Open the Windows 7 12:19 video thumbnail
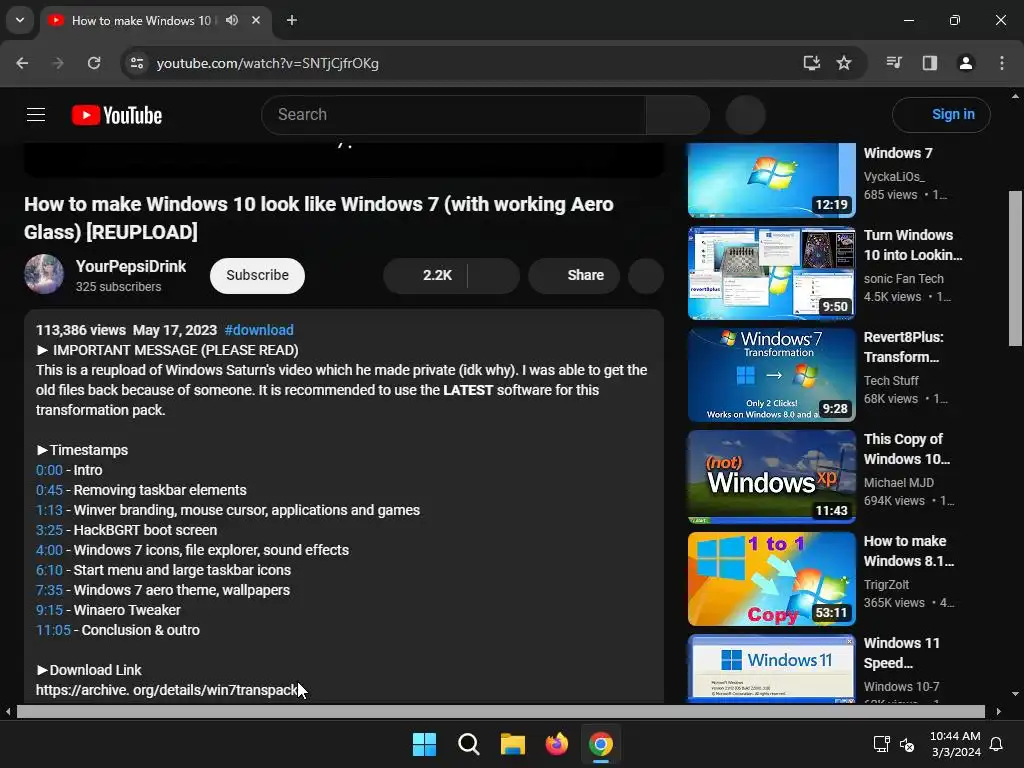The image size is (1024, 768). click(x=771, y=180)
